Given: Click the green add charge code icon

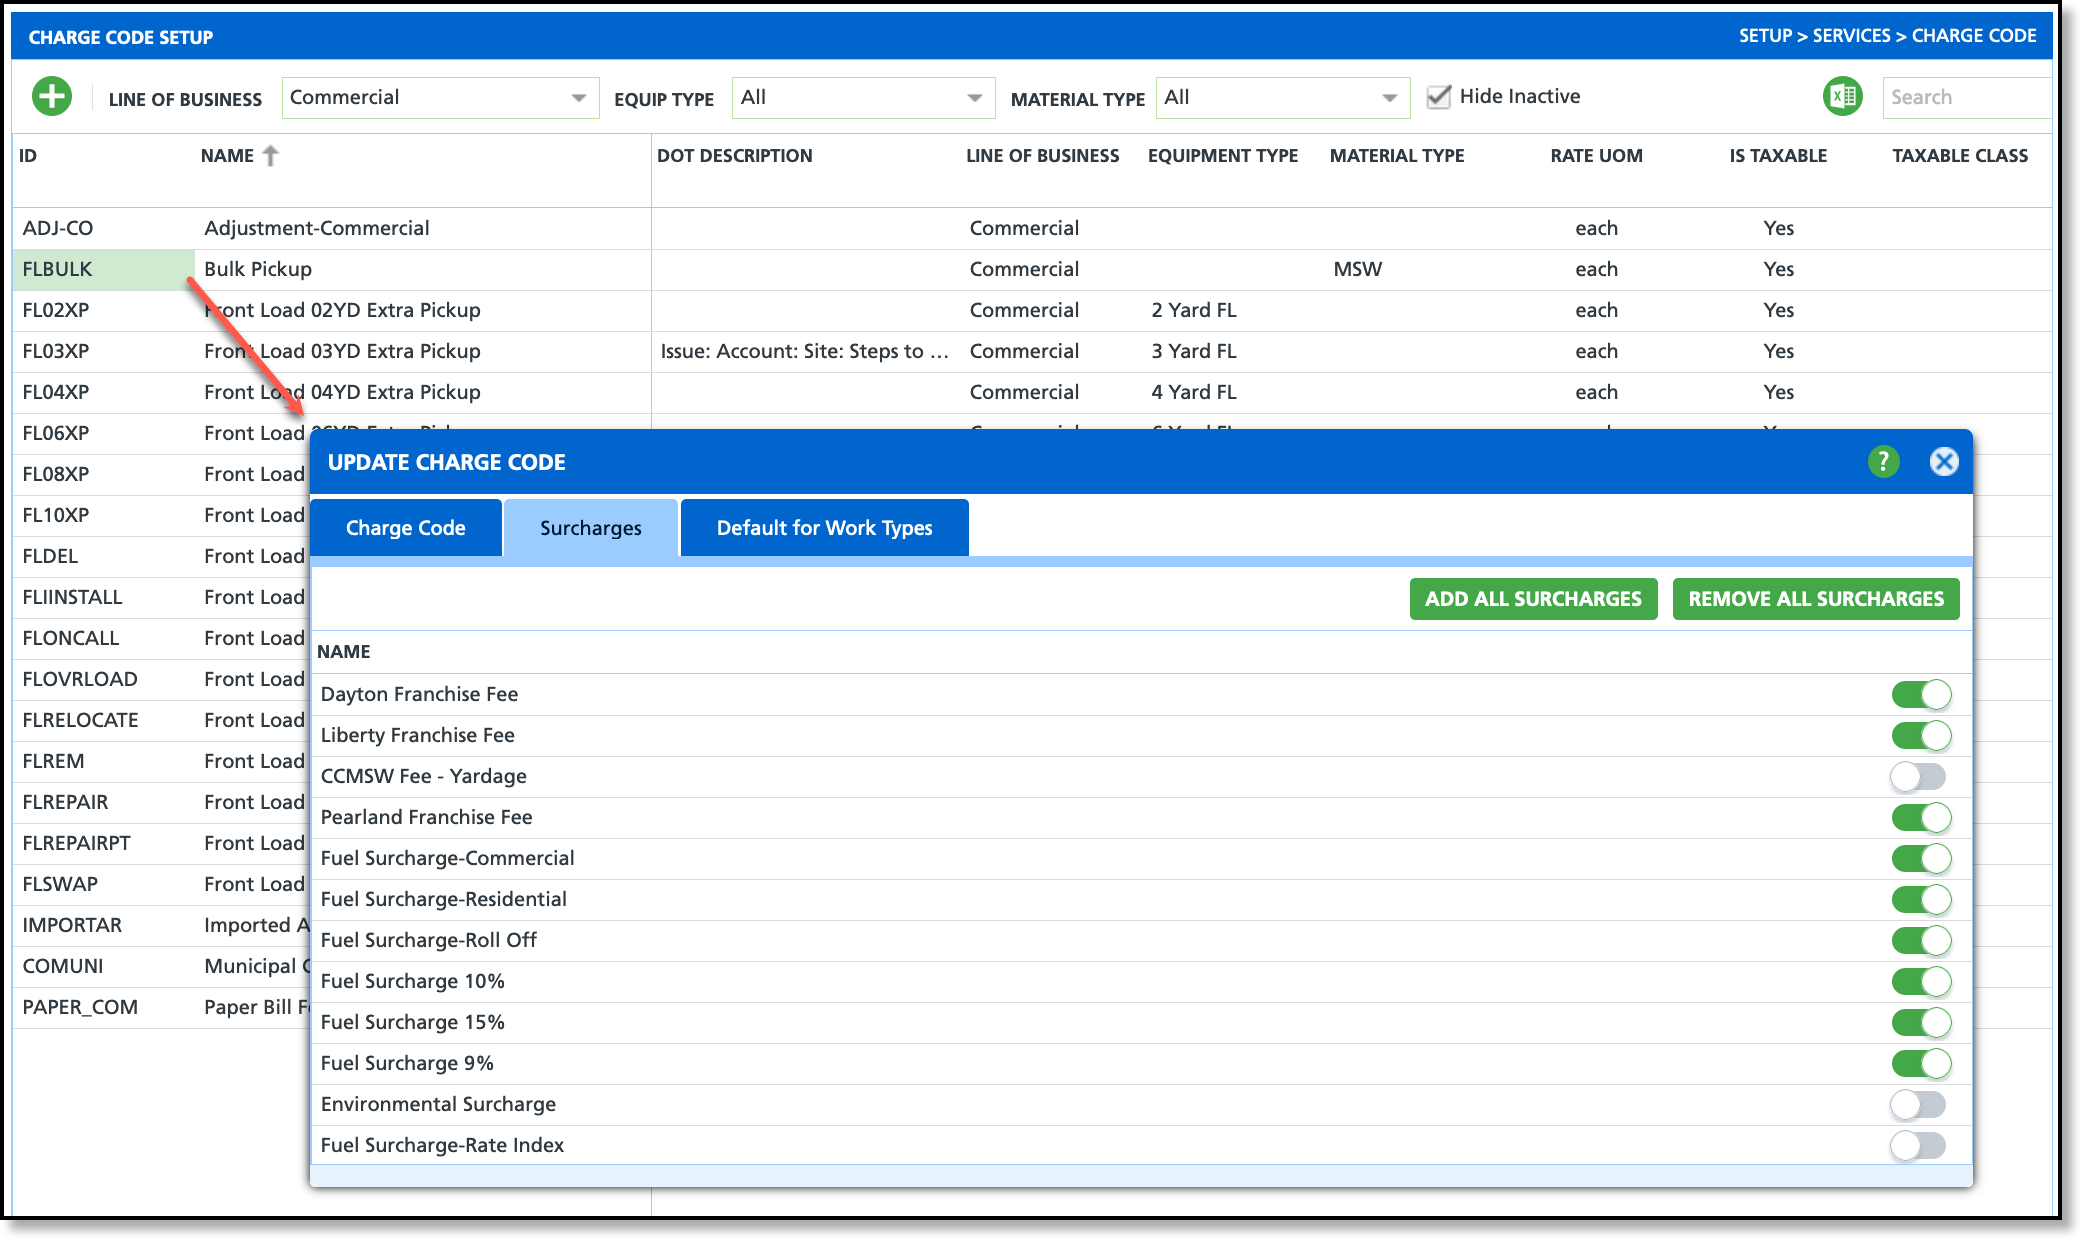Looking at the screenshot, I should click(x=52, y=97).
